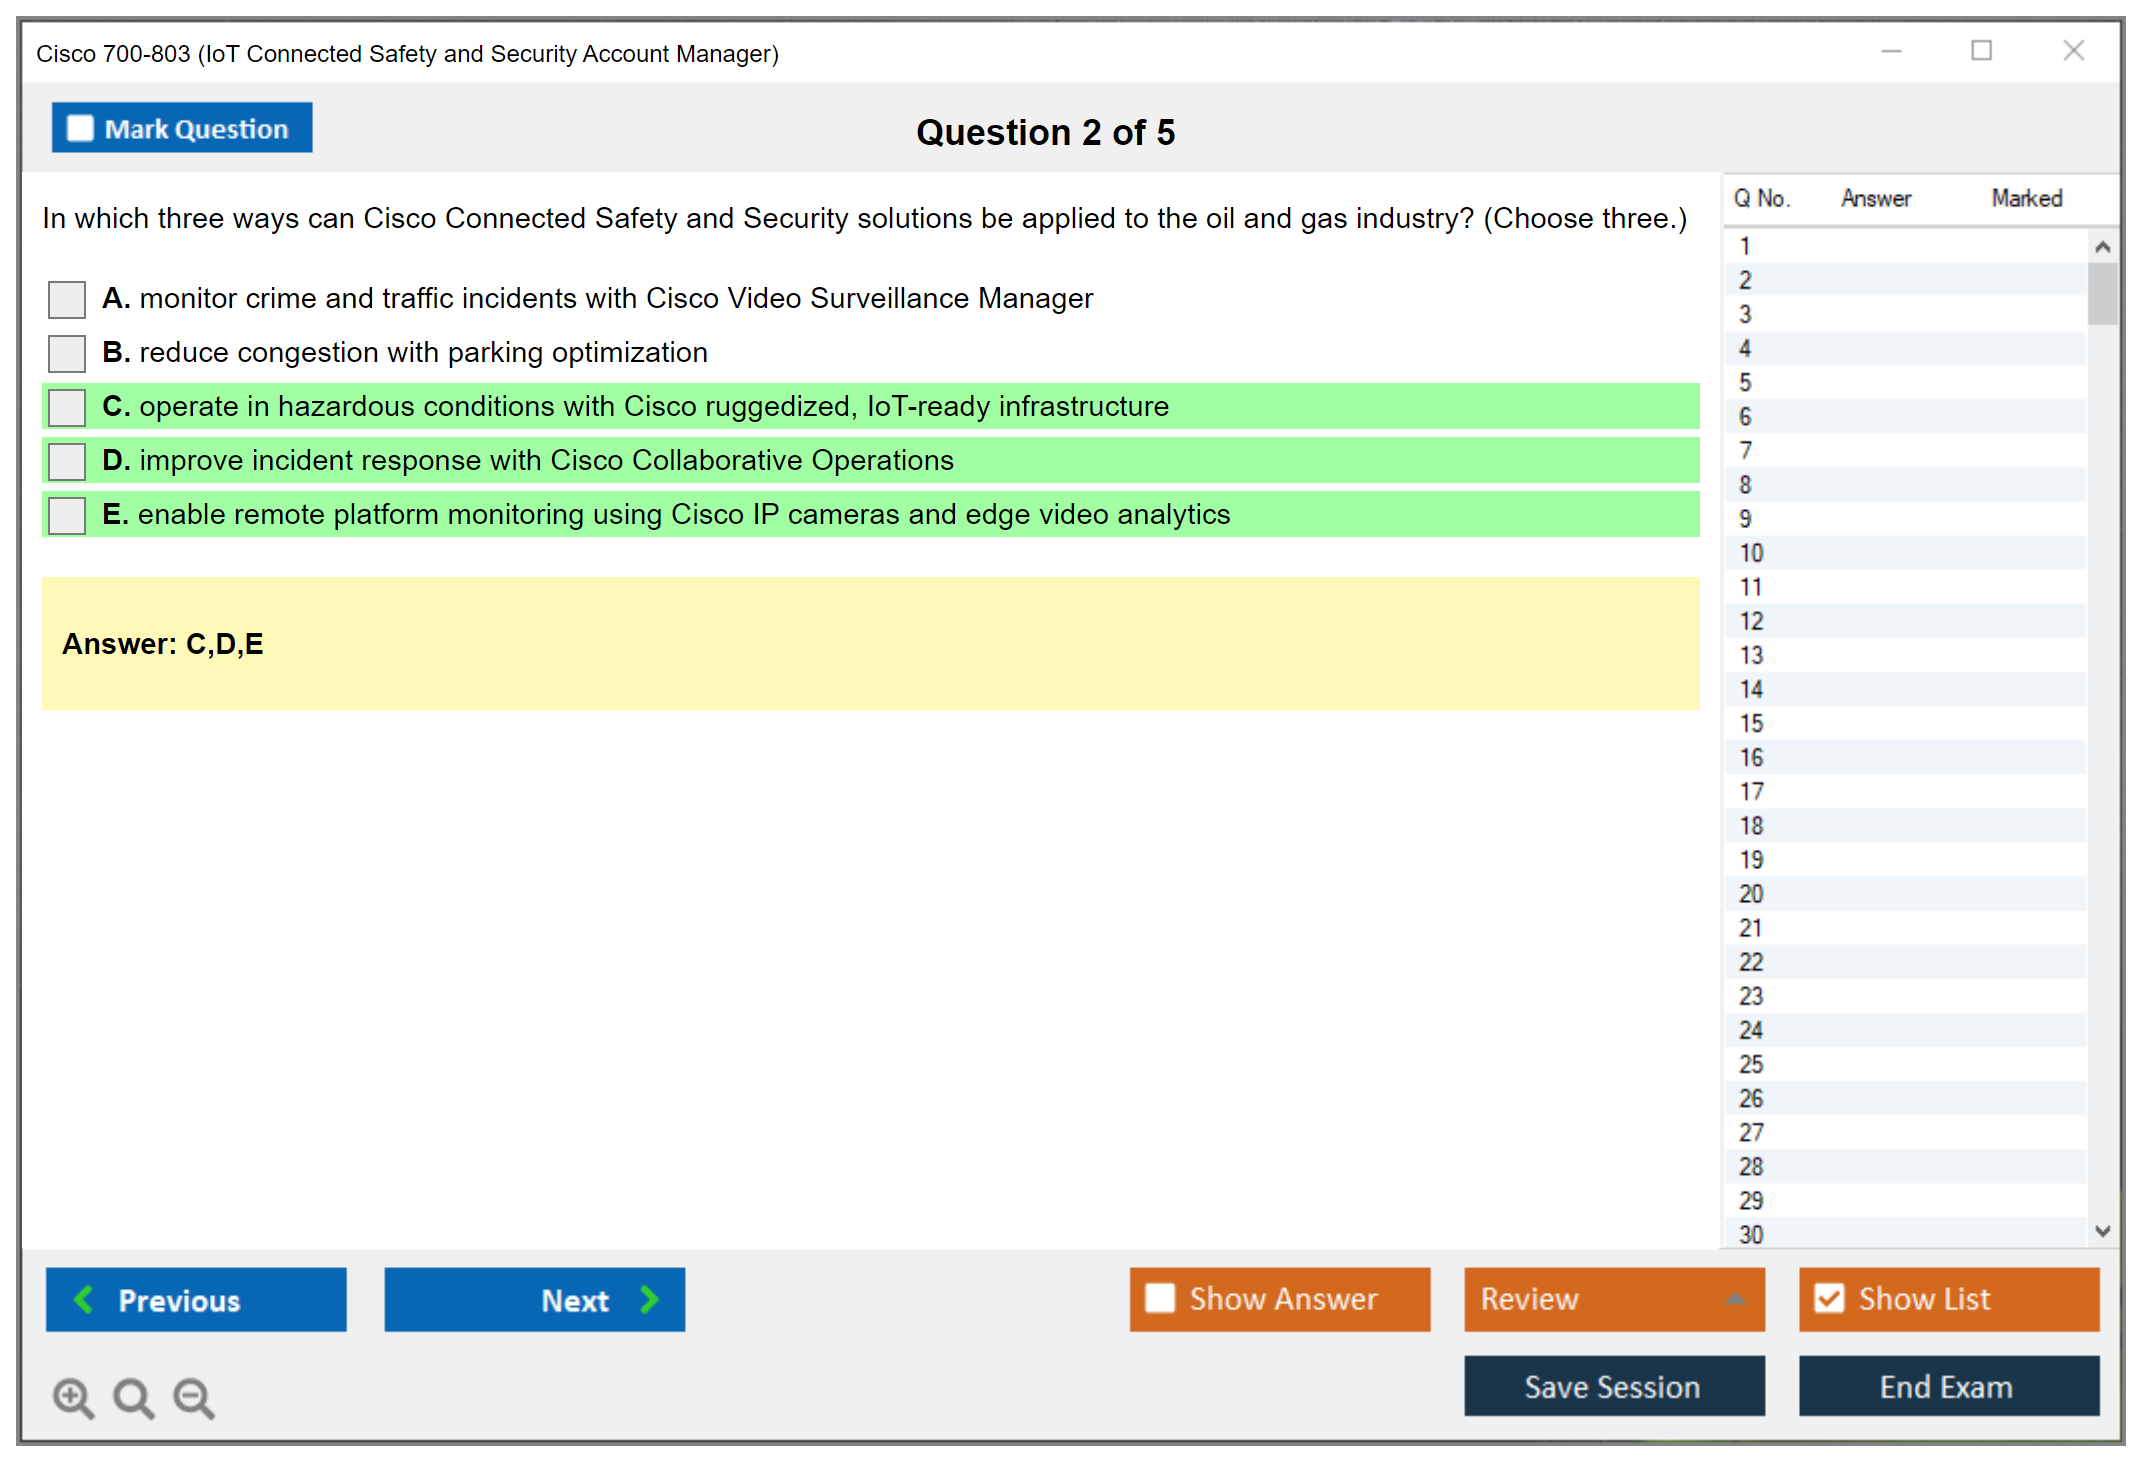Click the End Exam button
Image resolution: width=2150 pixels, height=1470 pixels.
click(x=1947, y=1386)
